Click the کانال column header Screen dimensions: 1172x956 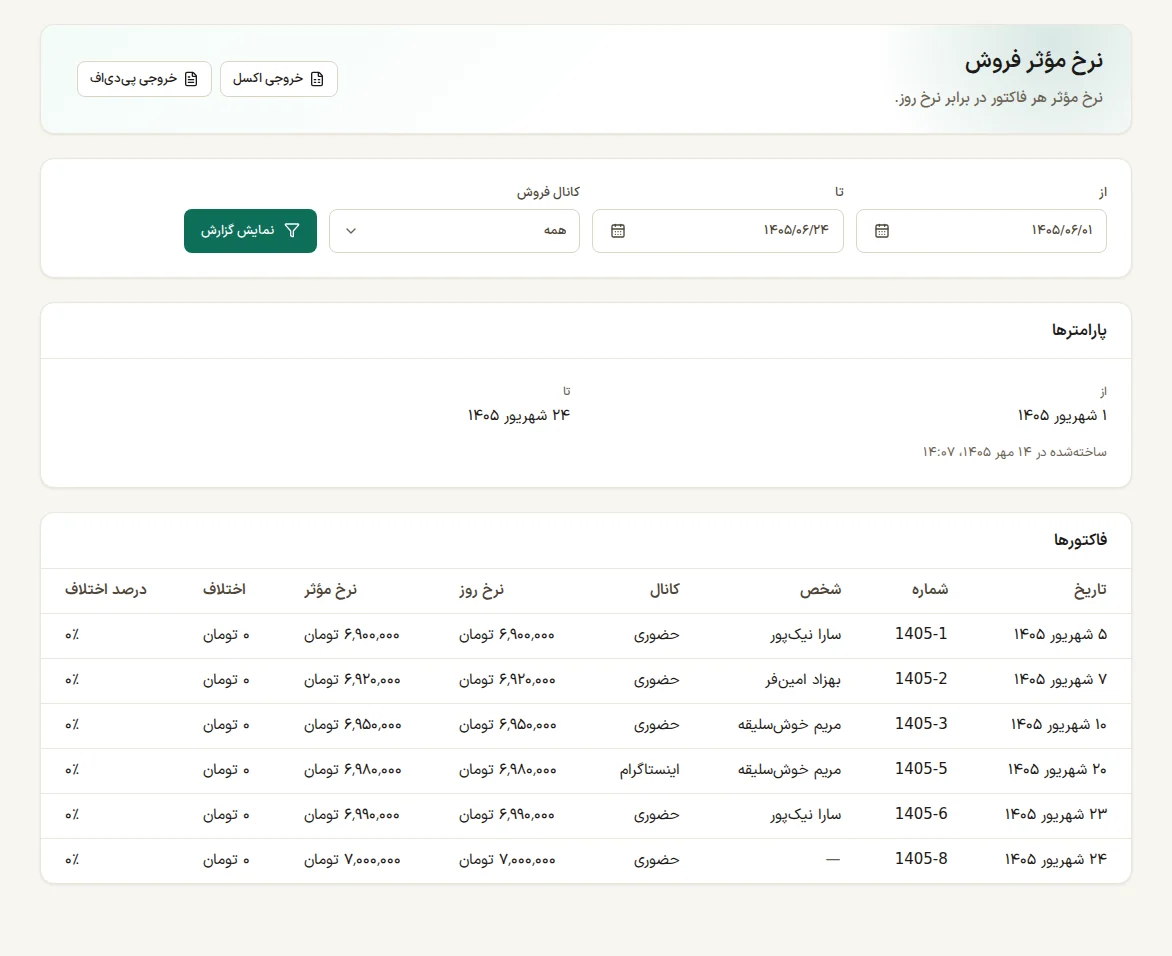pos(664,590)
